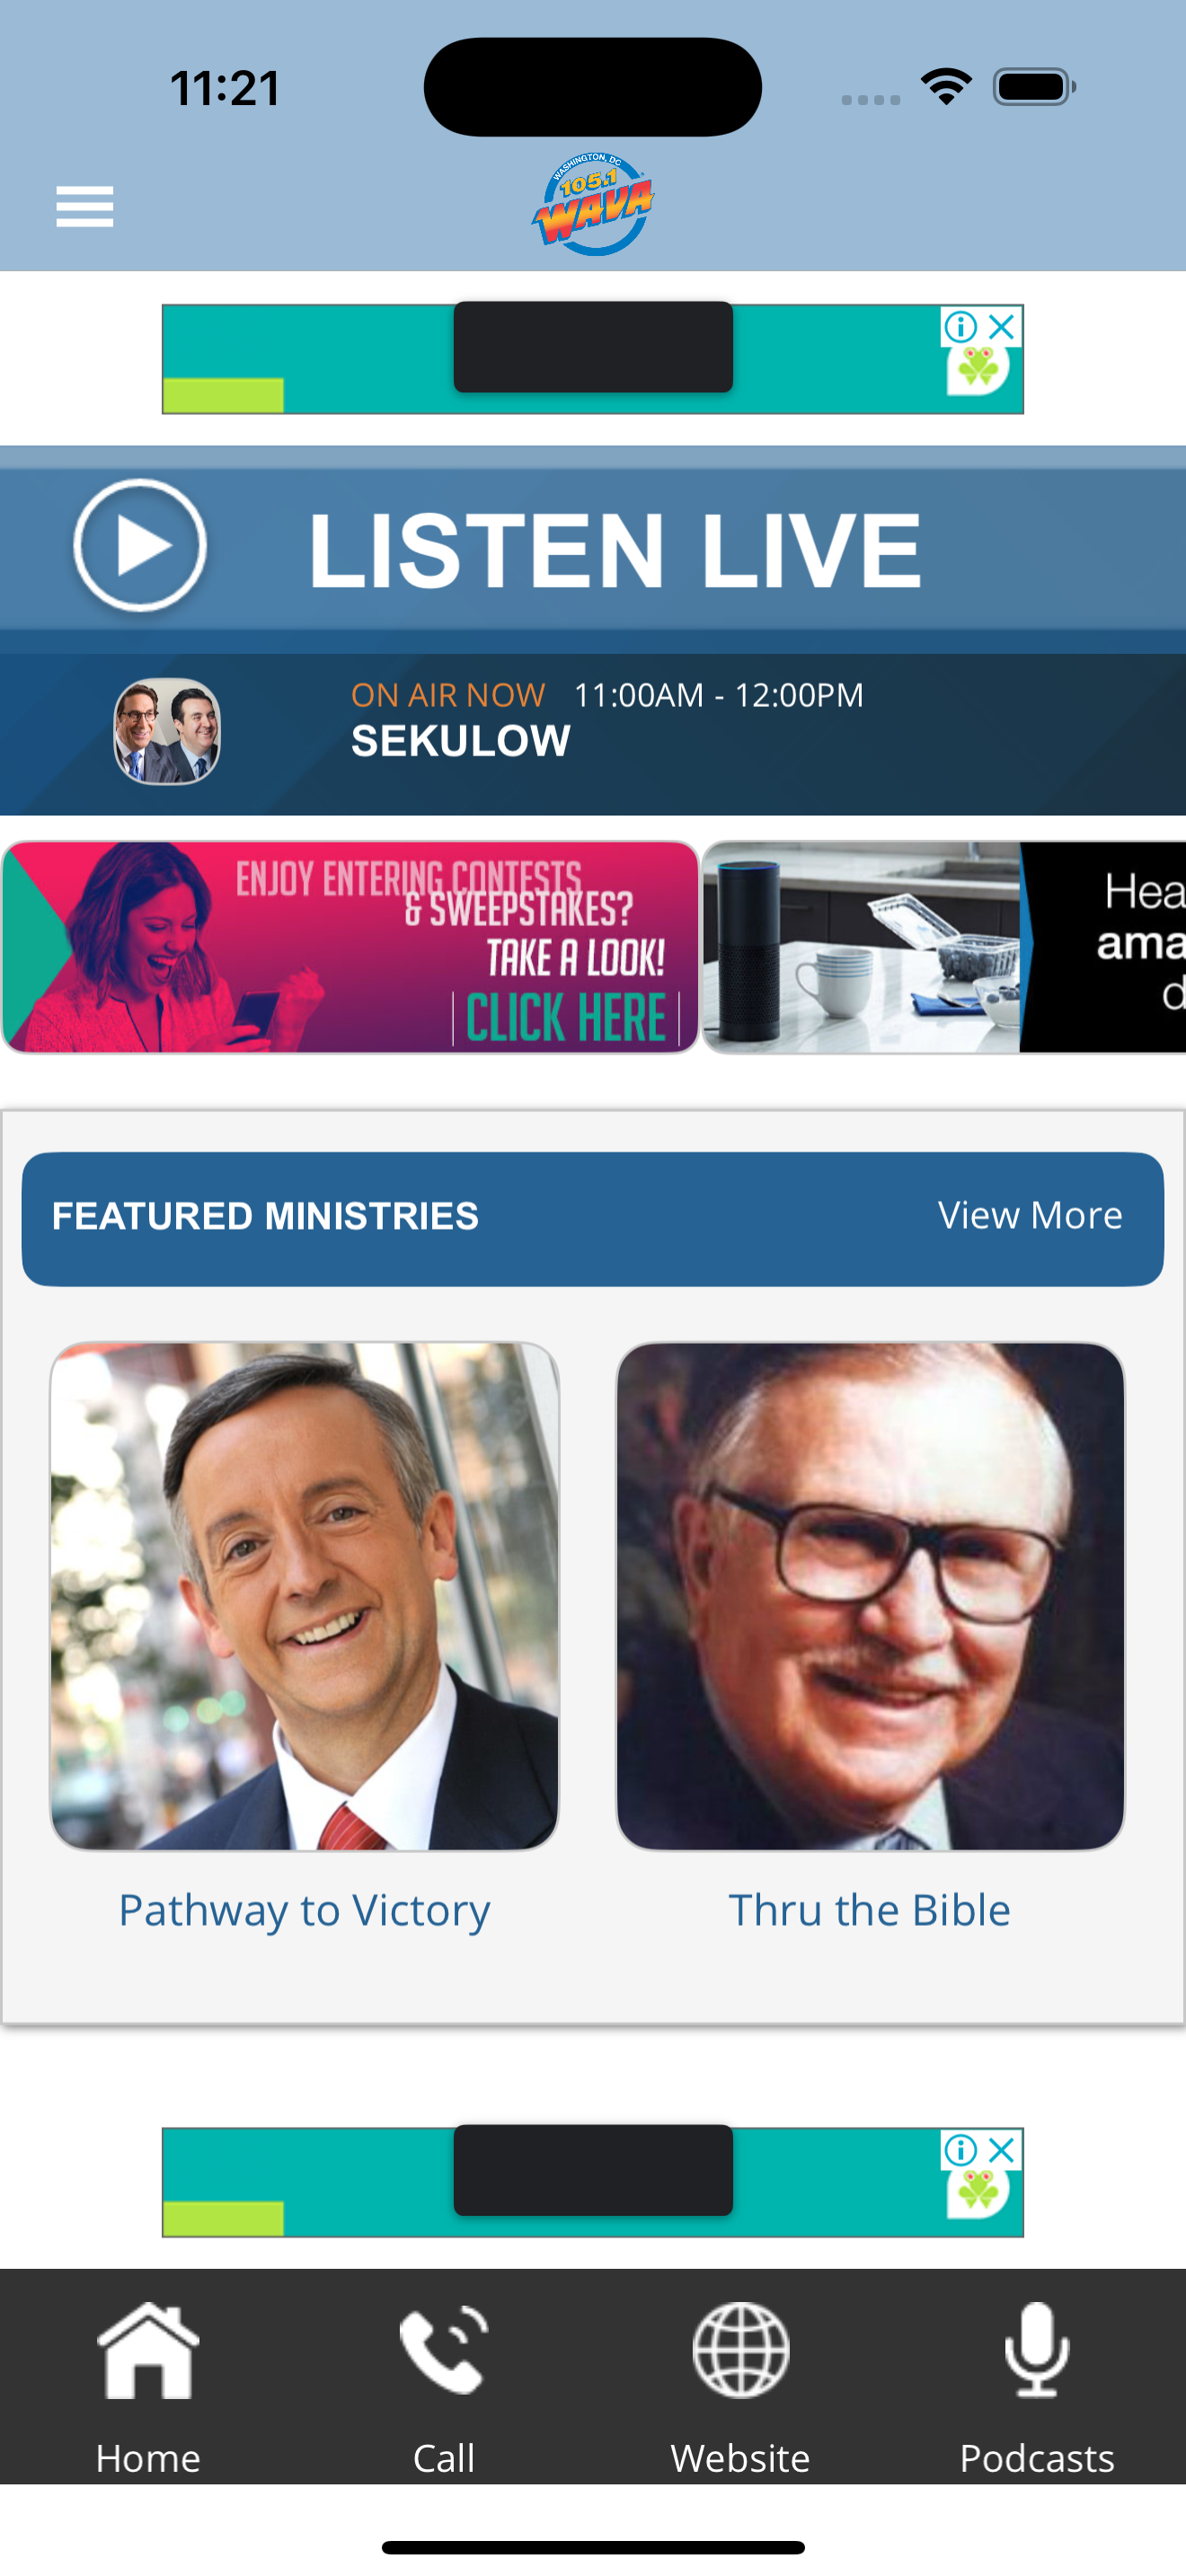Screen dimensions: 1186x2576
Task: Open the smart speaker promo banner
Action: coord(944,947)
